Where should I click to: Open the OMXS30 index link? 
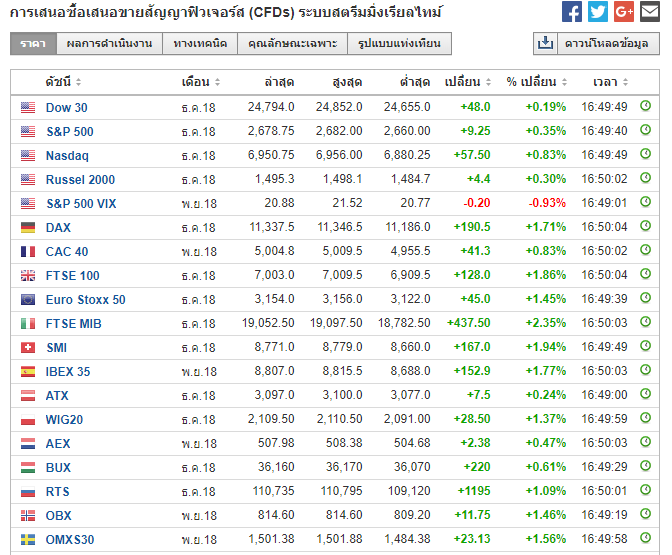tap(70, 540)
